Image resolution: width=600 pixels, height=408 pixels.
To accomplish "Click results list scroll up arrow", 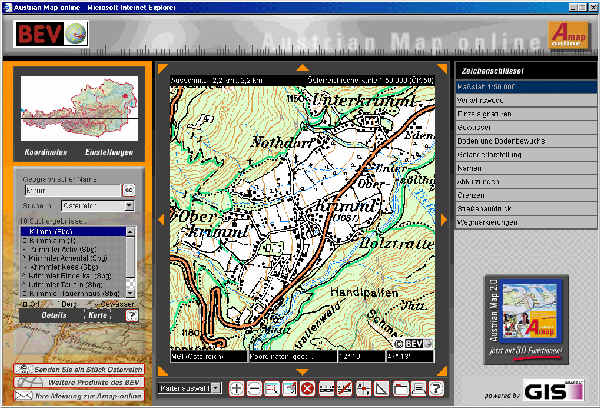I will pyautogui.click(x=130, y=231).
